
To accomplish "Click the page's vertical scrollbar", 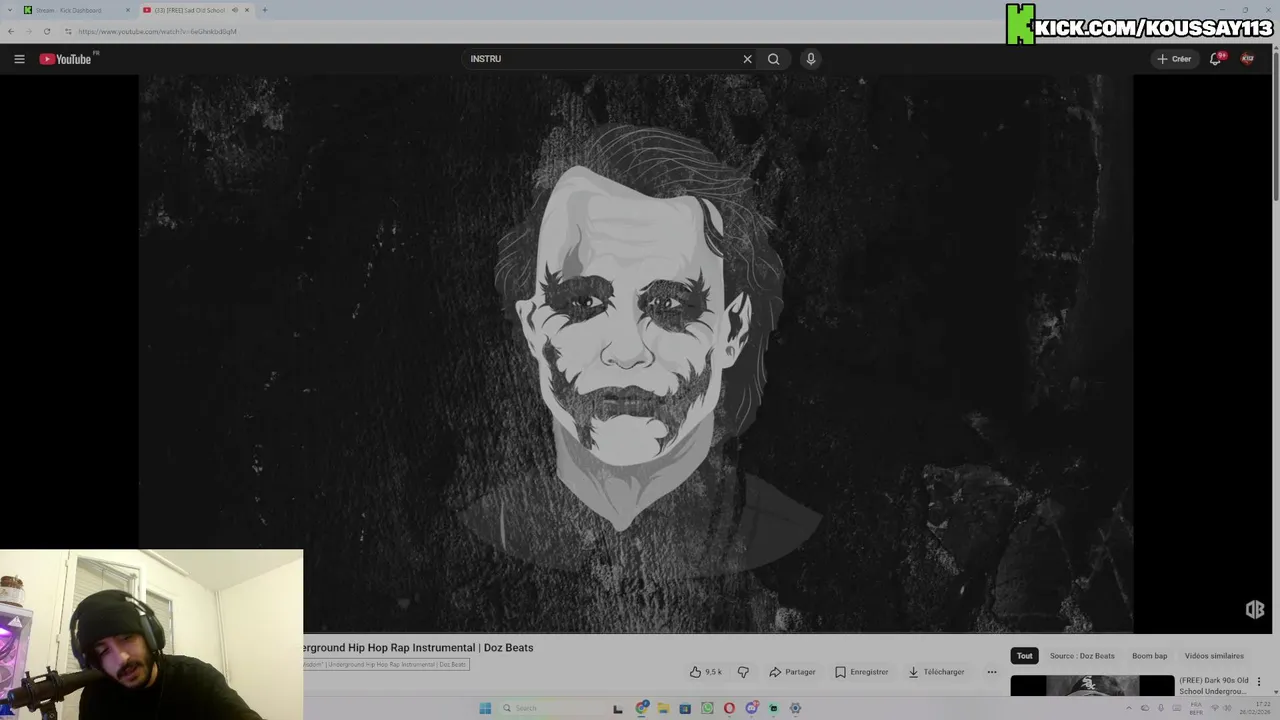I will (x=1275, y=125).
